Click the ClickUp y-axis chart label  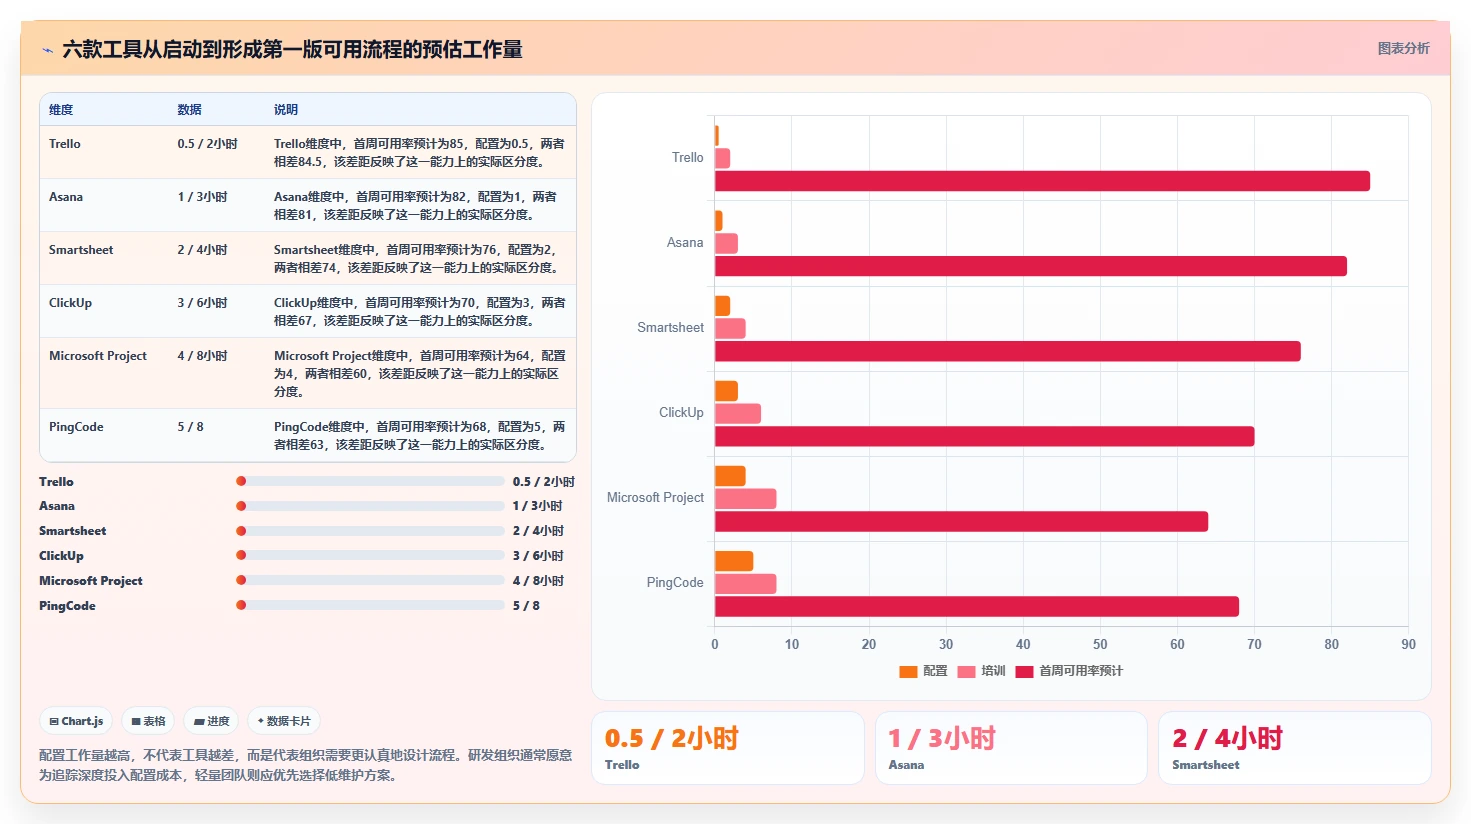click(681, 412)
